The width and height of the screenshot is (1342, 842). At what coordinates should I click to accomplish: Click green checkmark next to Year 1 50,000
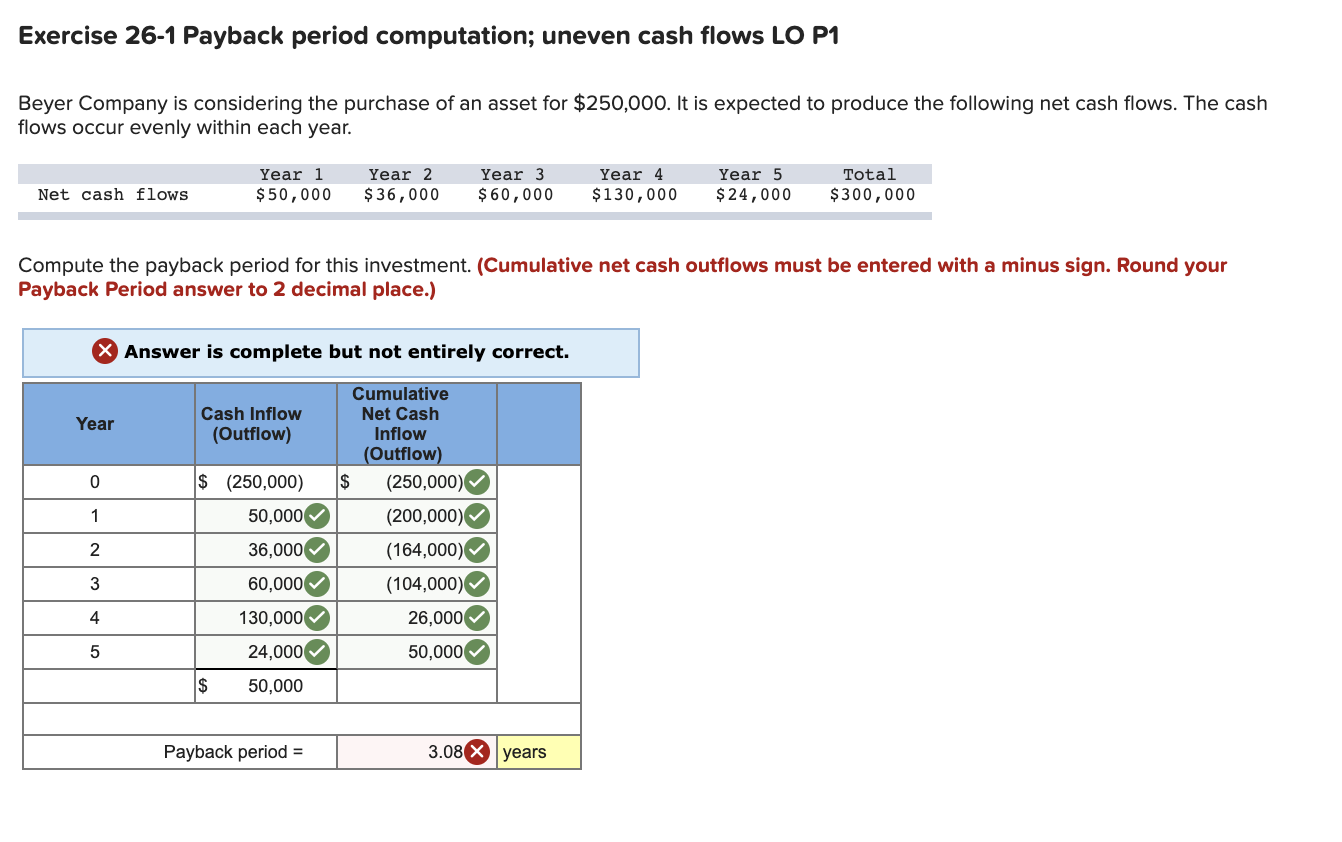317,516
